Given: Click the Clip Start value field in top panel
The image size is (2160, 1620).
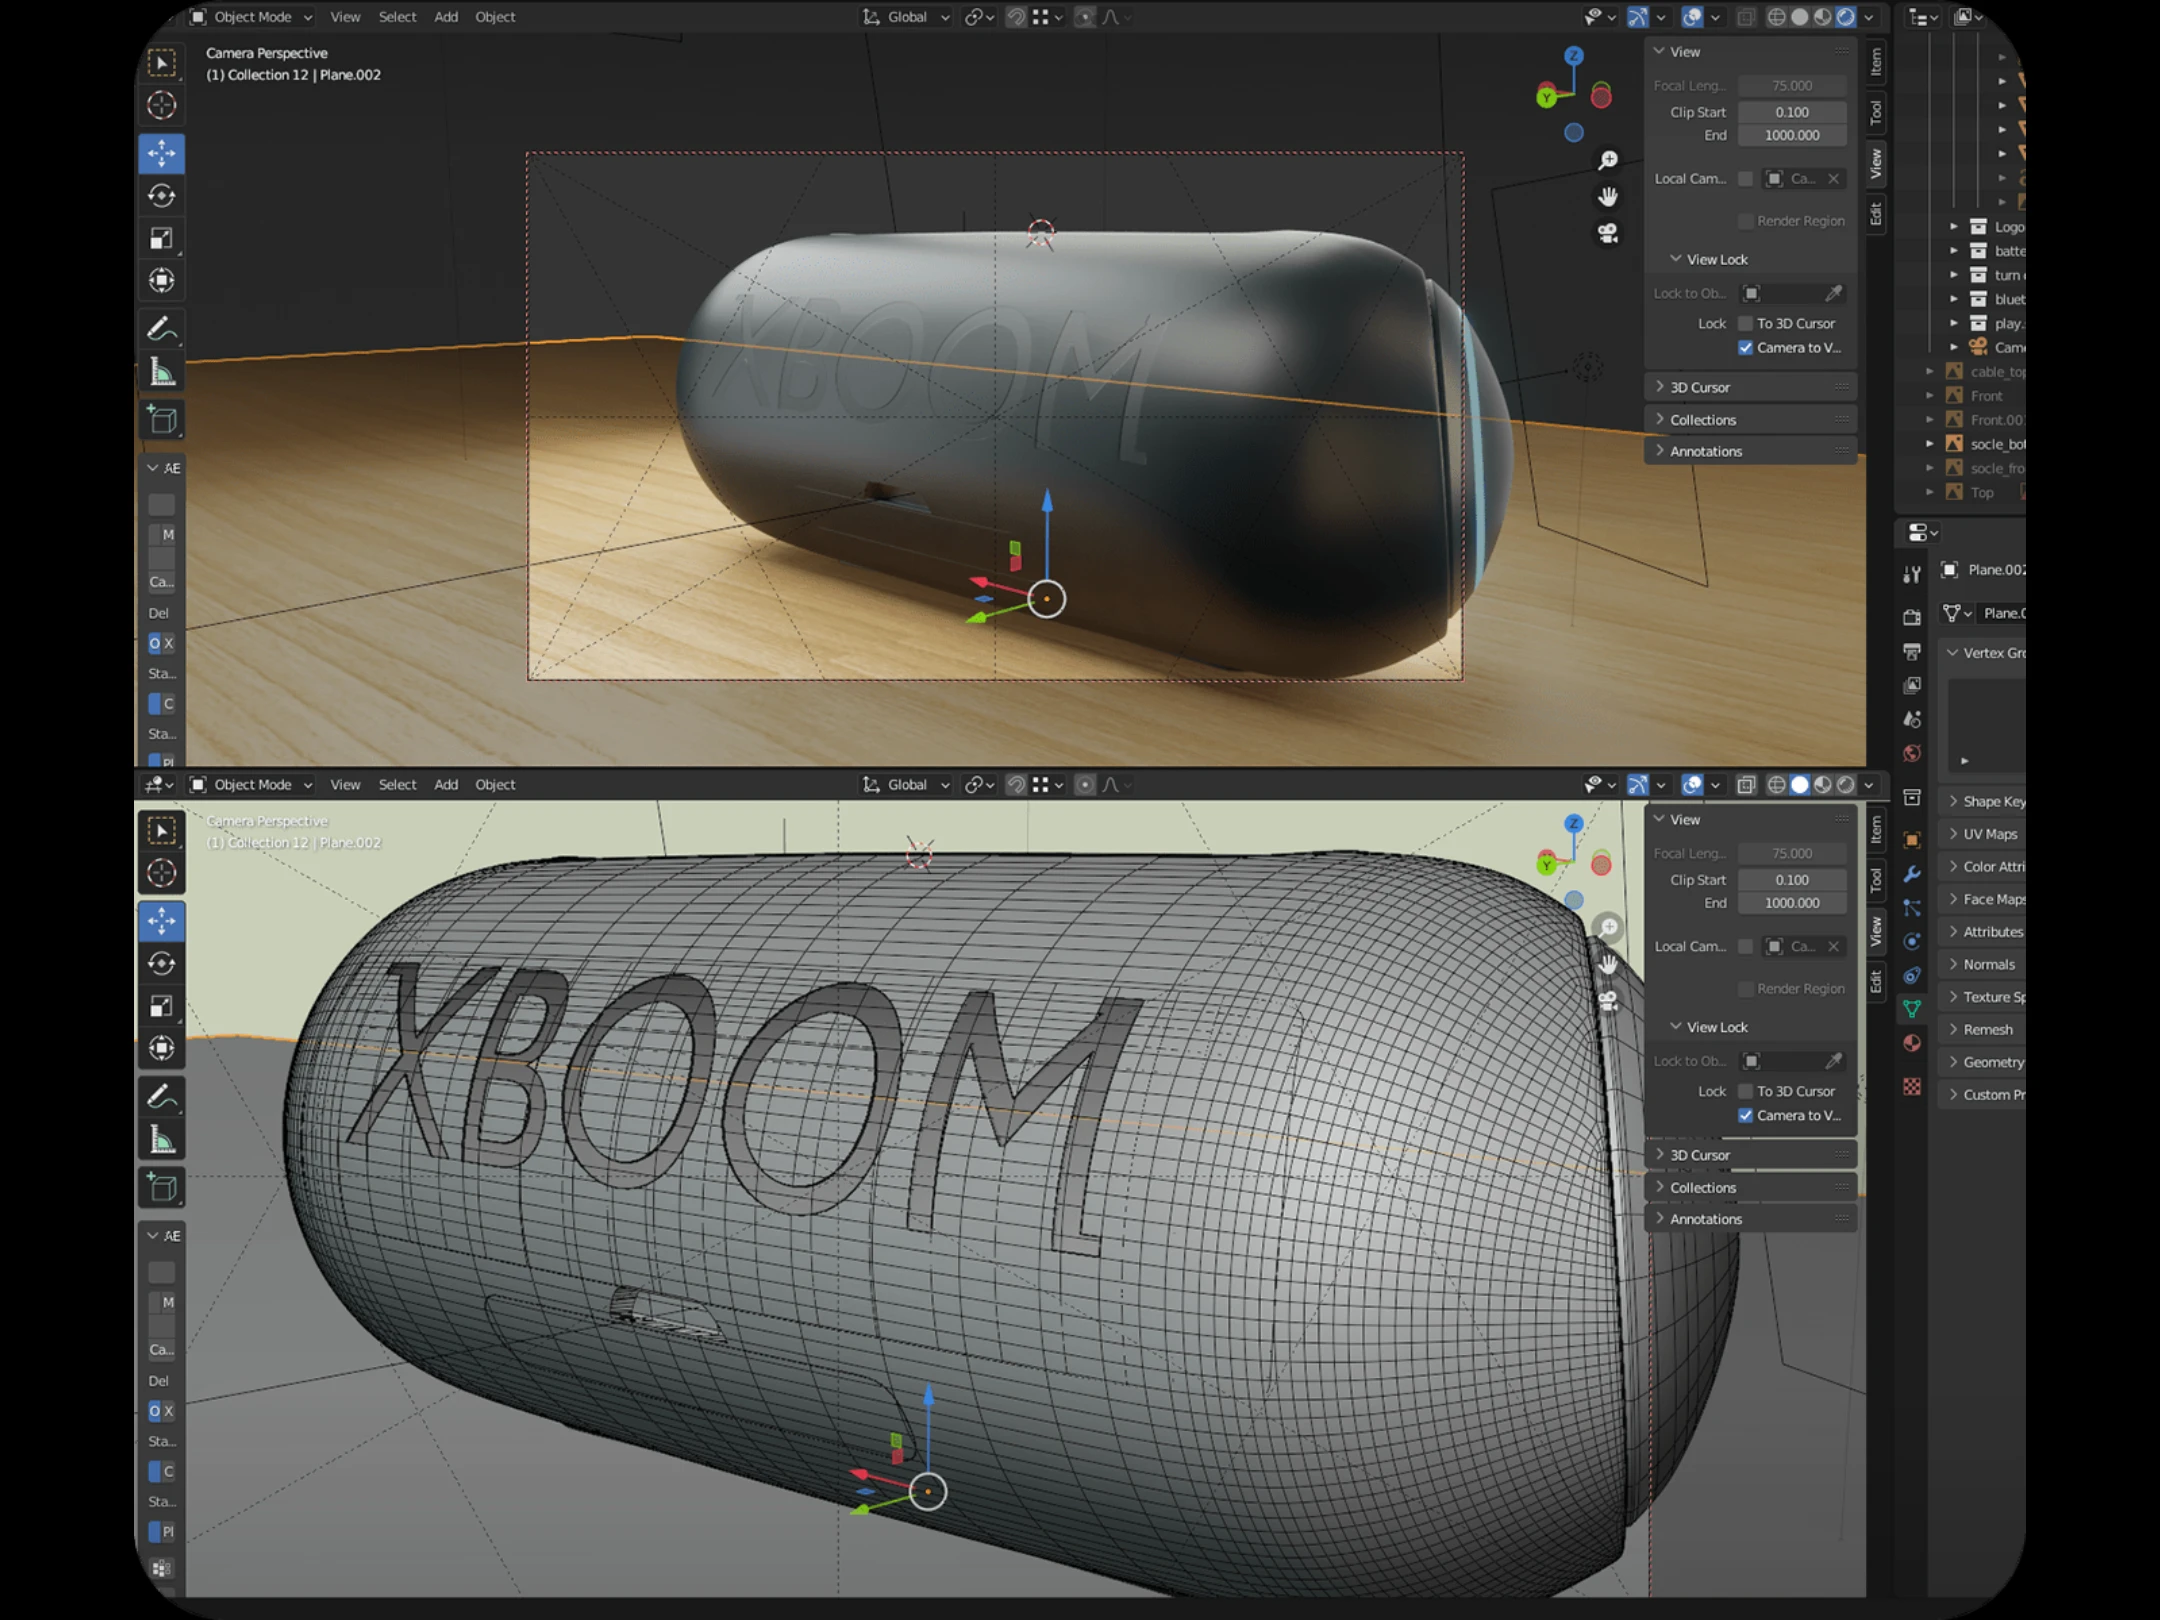Looking at the screenshot, I should tap(1791, 112).
